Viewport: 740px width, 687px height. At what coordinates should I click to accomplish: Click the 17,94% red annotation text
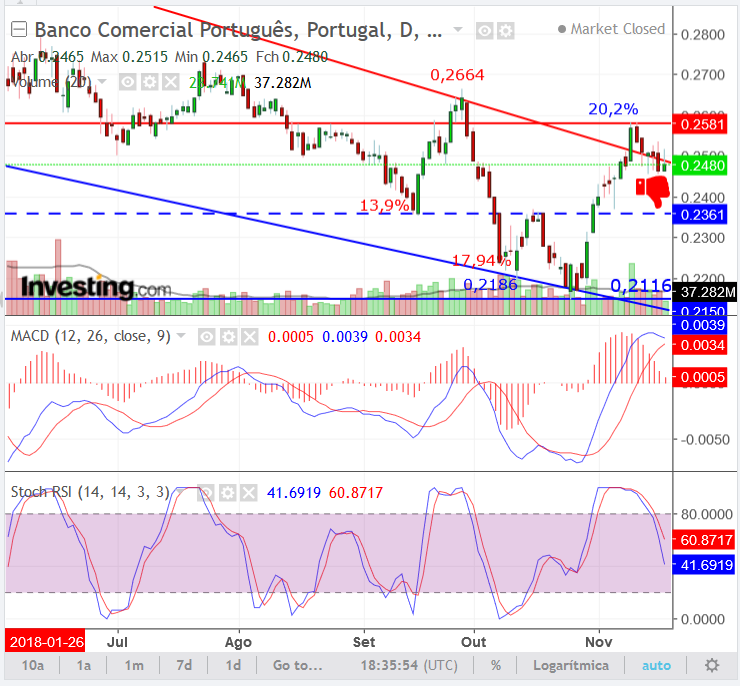tap(482, 260)
